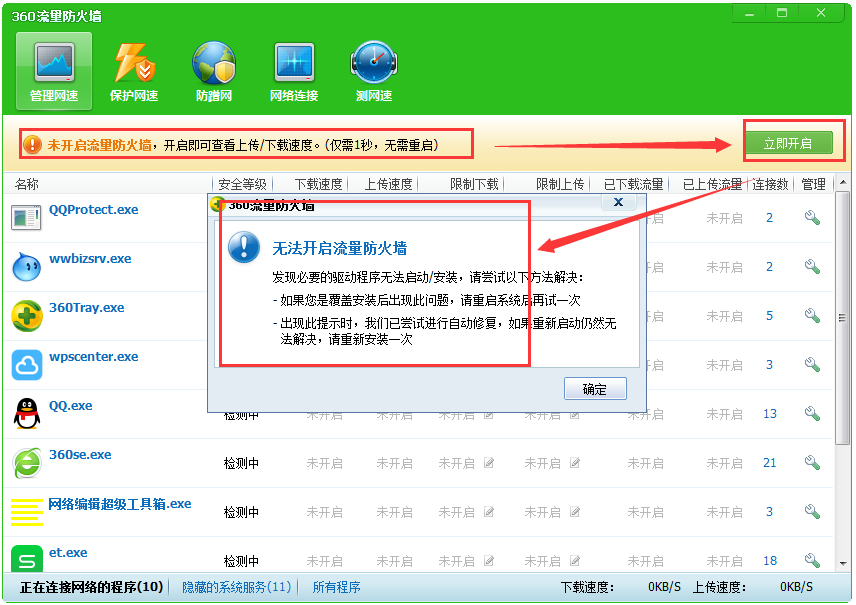The width and height of the screenshot is (856, 605).
Task: Minimize the 360流量防火墙 window
Action: coord(750,13)
